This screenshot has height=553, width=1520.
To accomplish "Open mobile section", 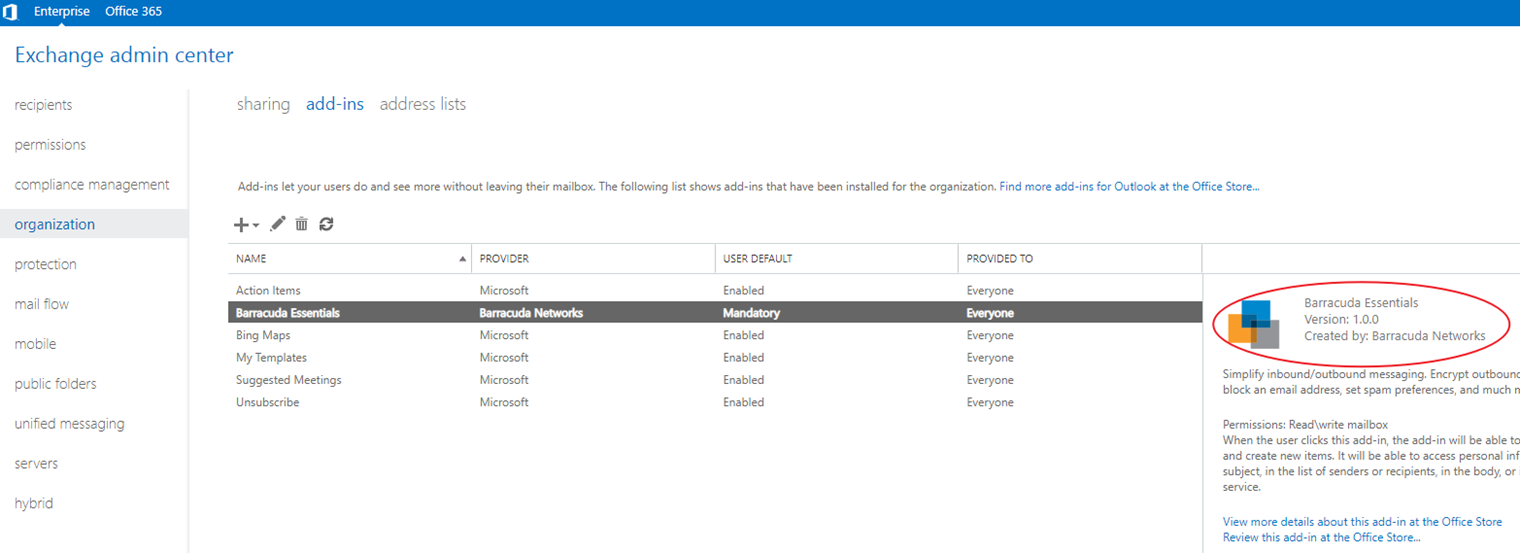I will (x=35, y=344).
